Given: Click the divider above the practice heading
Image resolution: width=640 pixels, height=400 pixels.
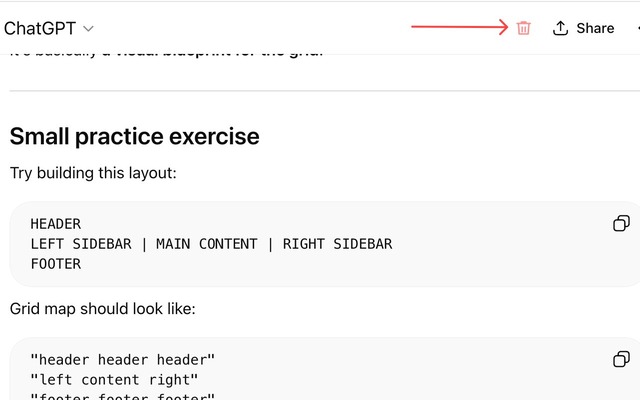Looking at the screenshot, I should pyautogui.click(x=320, y=91).
